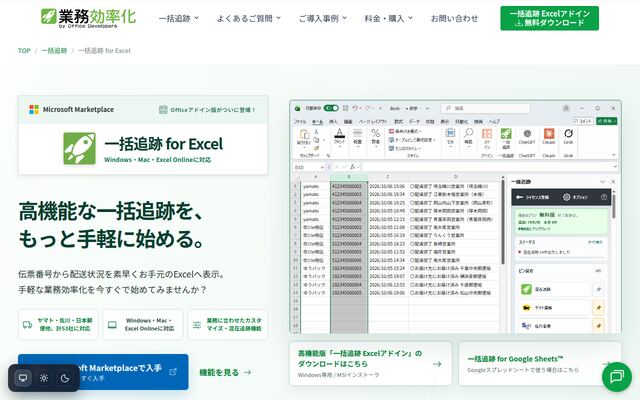Select the system theme monitor icon
This screenshot has width=640, height=400.
(x=23, y=378)
